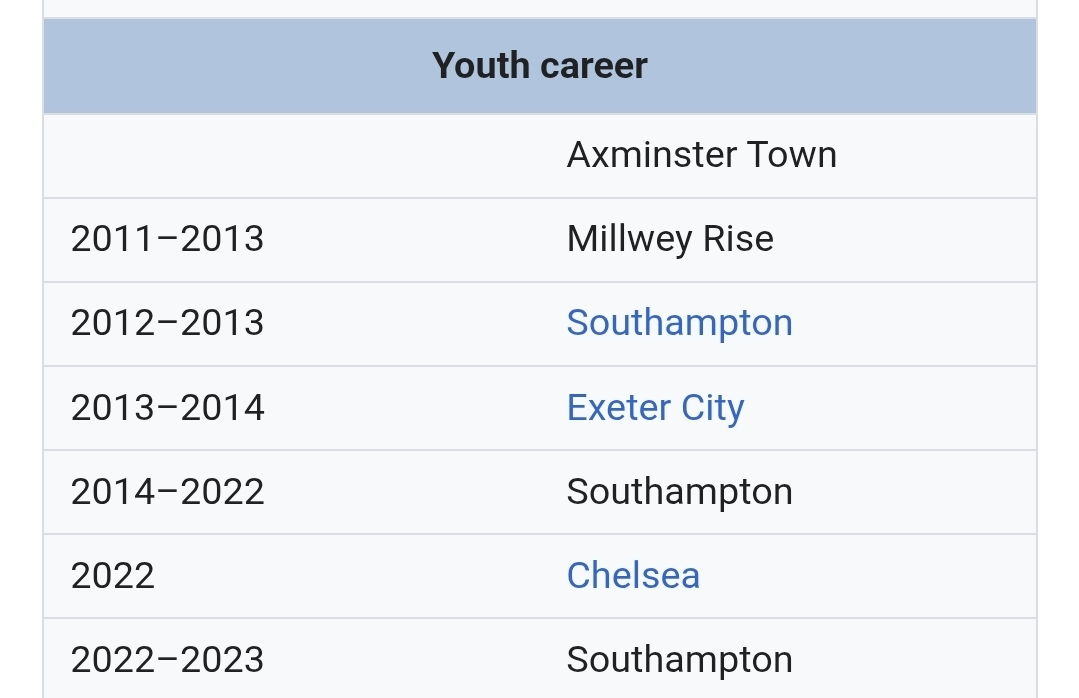Image resolution: width=1079 pixels, height=698 pixels.
Task: Open the Exeter City link
Action: click(655, 408)
